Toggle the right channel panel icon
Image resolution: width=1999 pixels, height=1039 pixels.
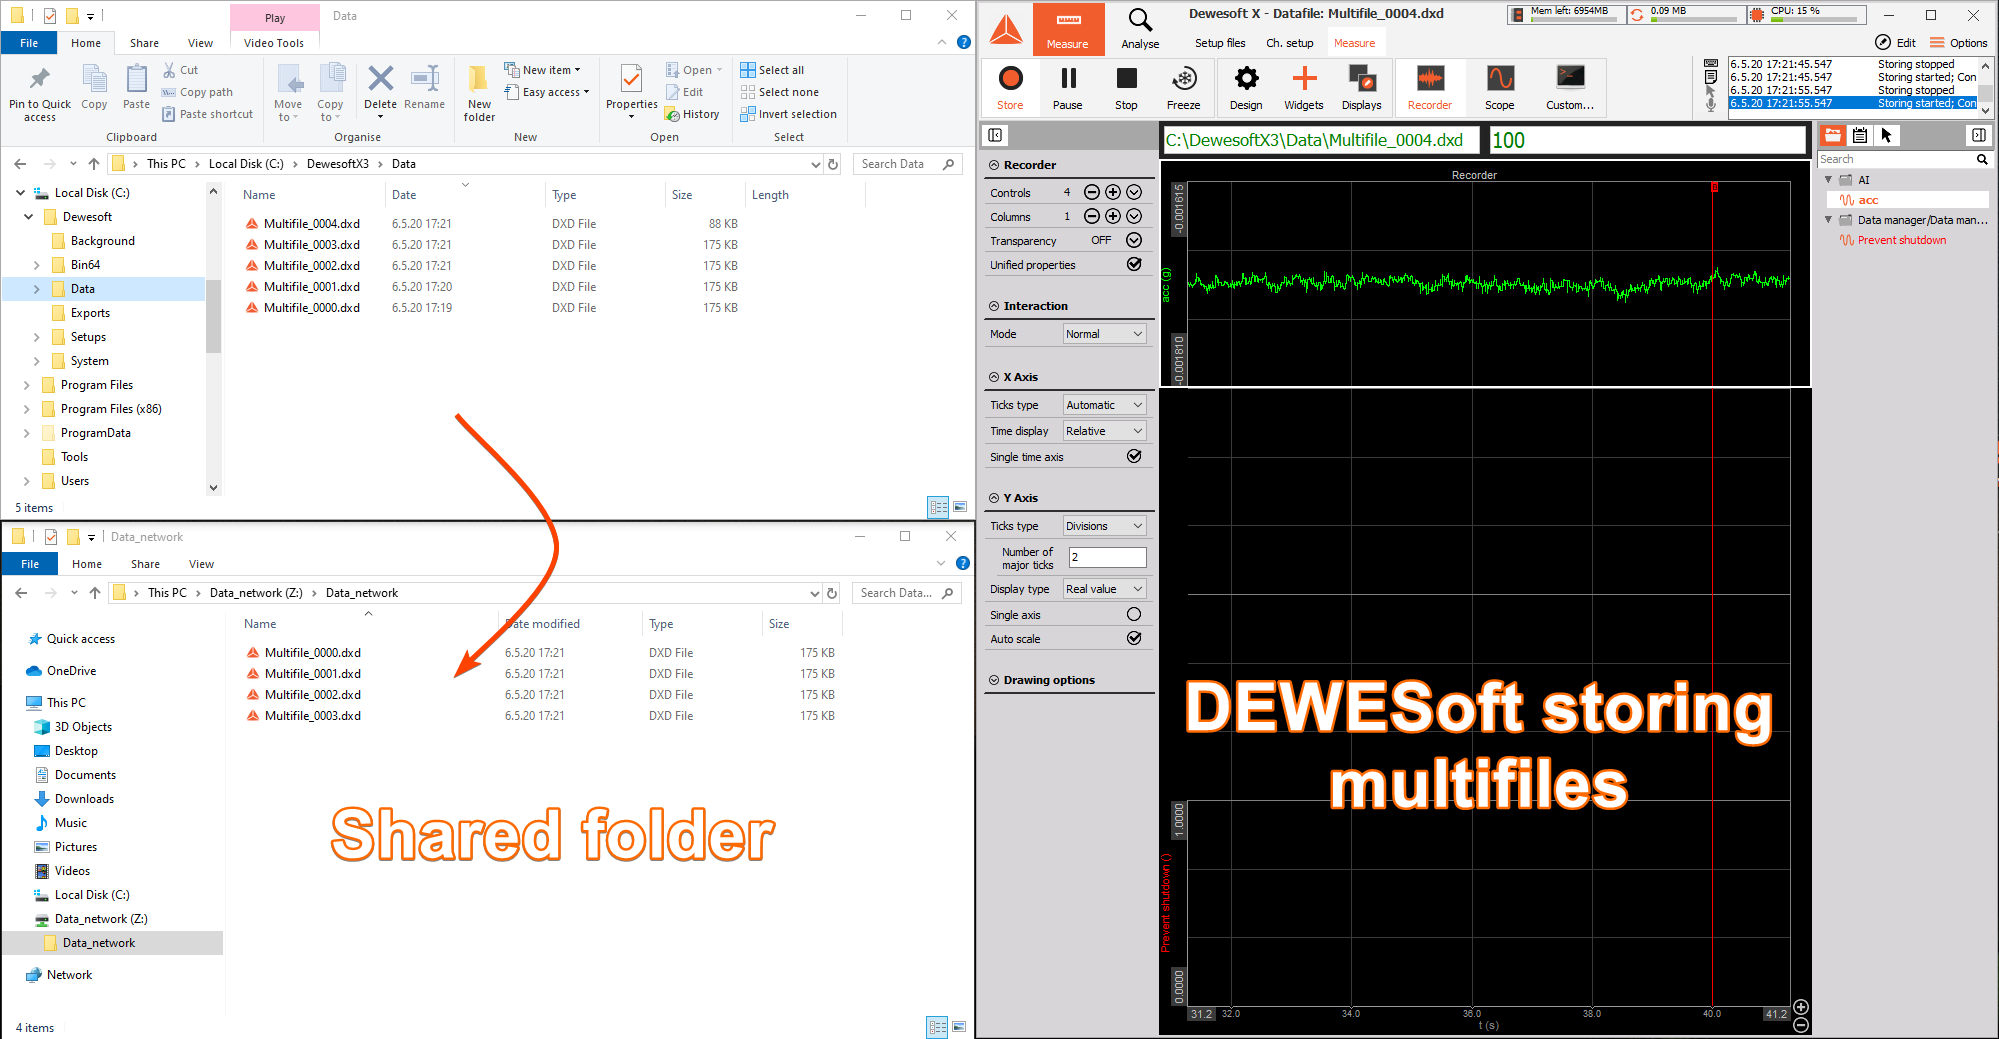1978,135
